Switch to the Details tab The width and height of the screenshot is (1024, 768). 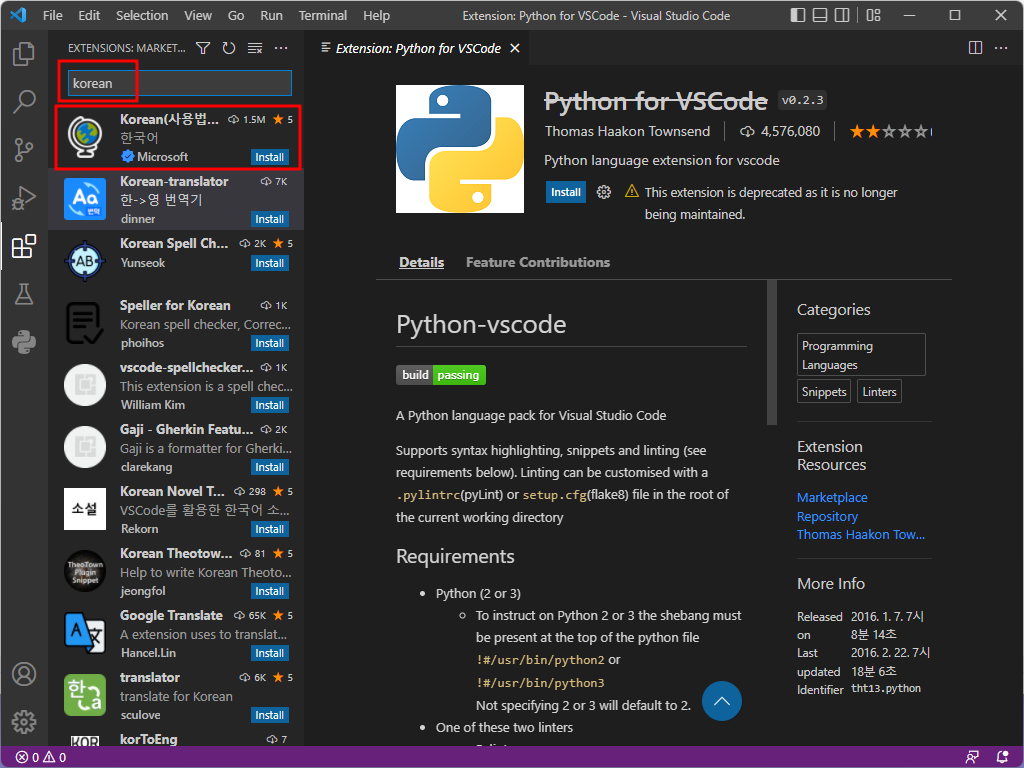[421, 263]
